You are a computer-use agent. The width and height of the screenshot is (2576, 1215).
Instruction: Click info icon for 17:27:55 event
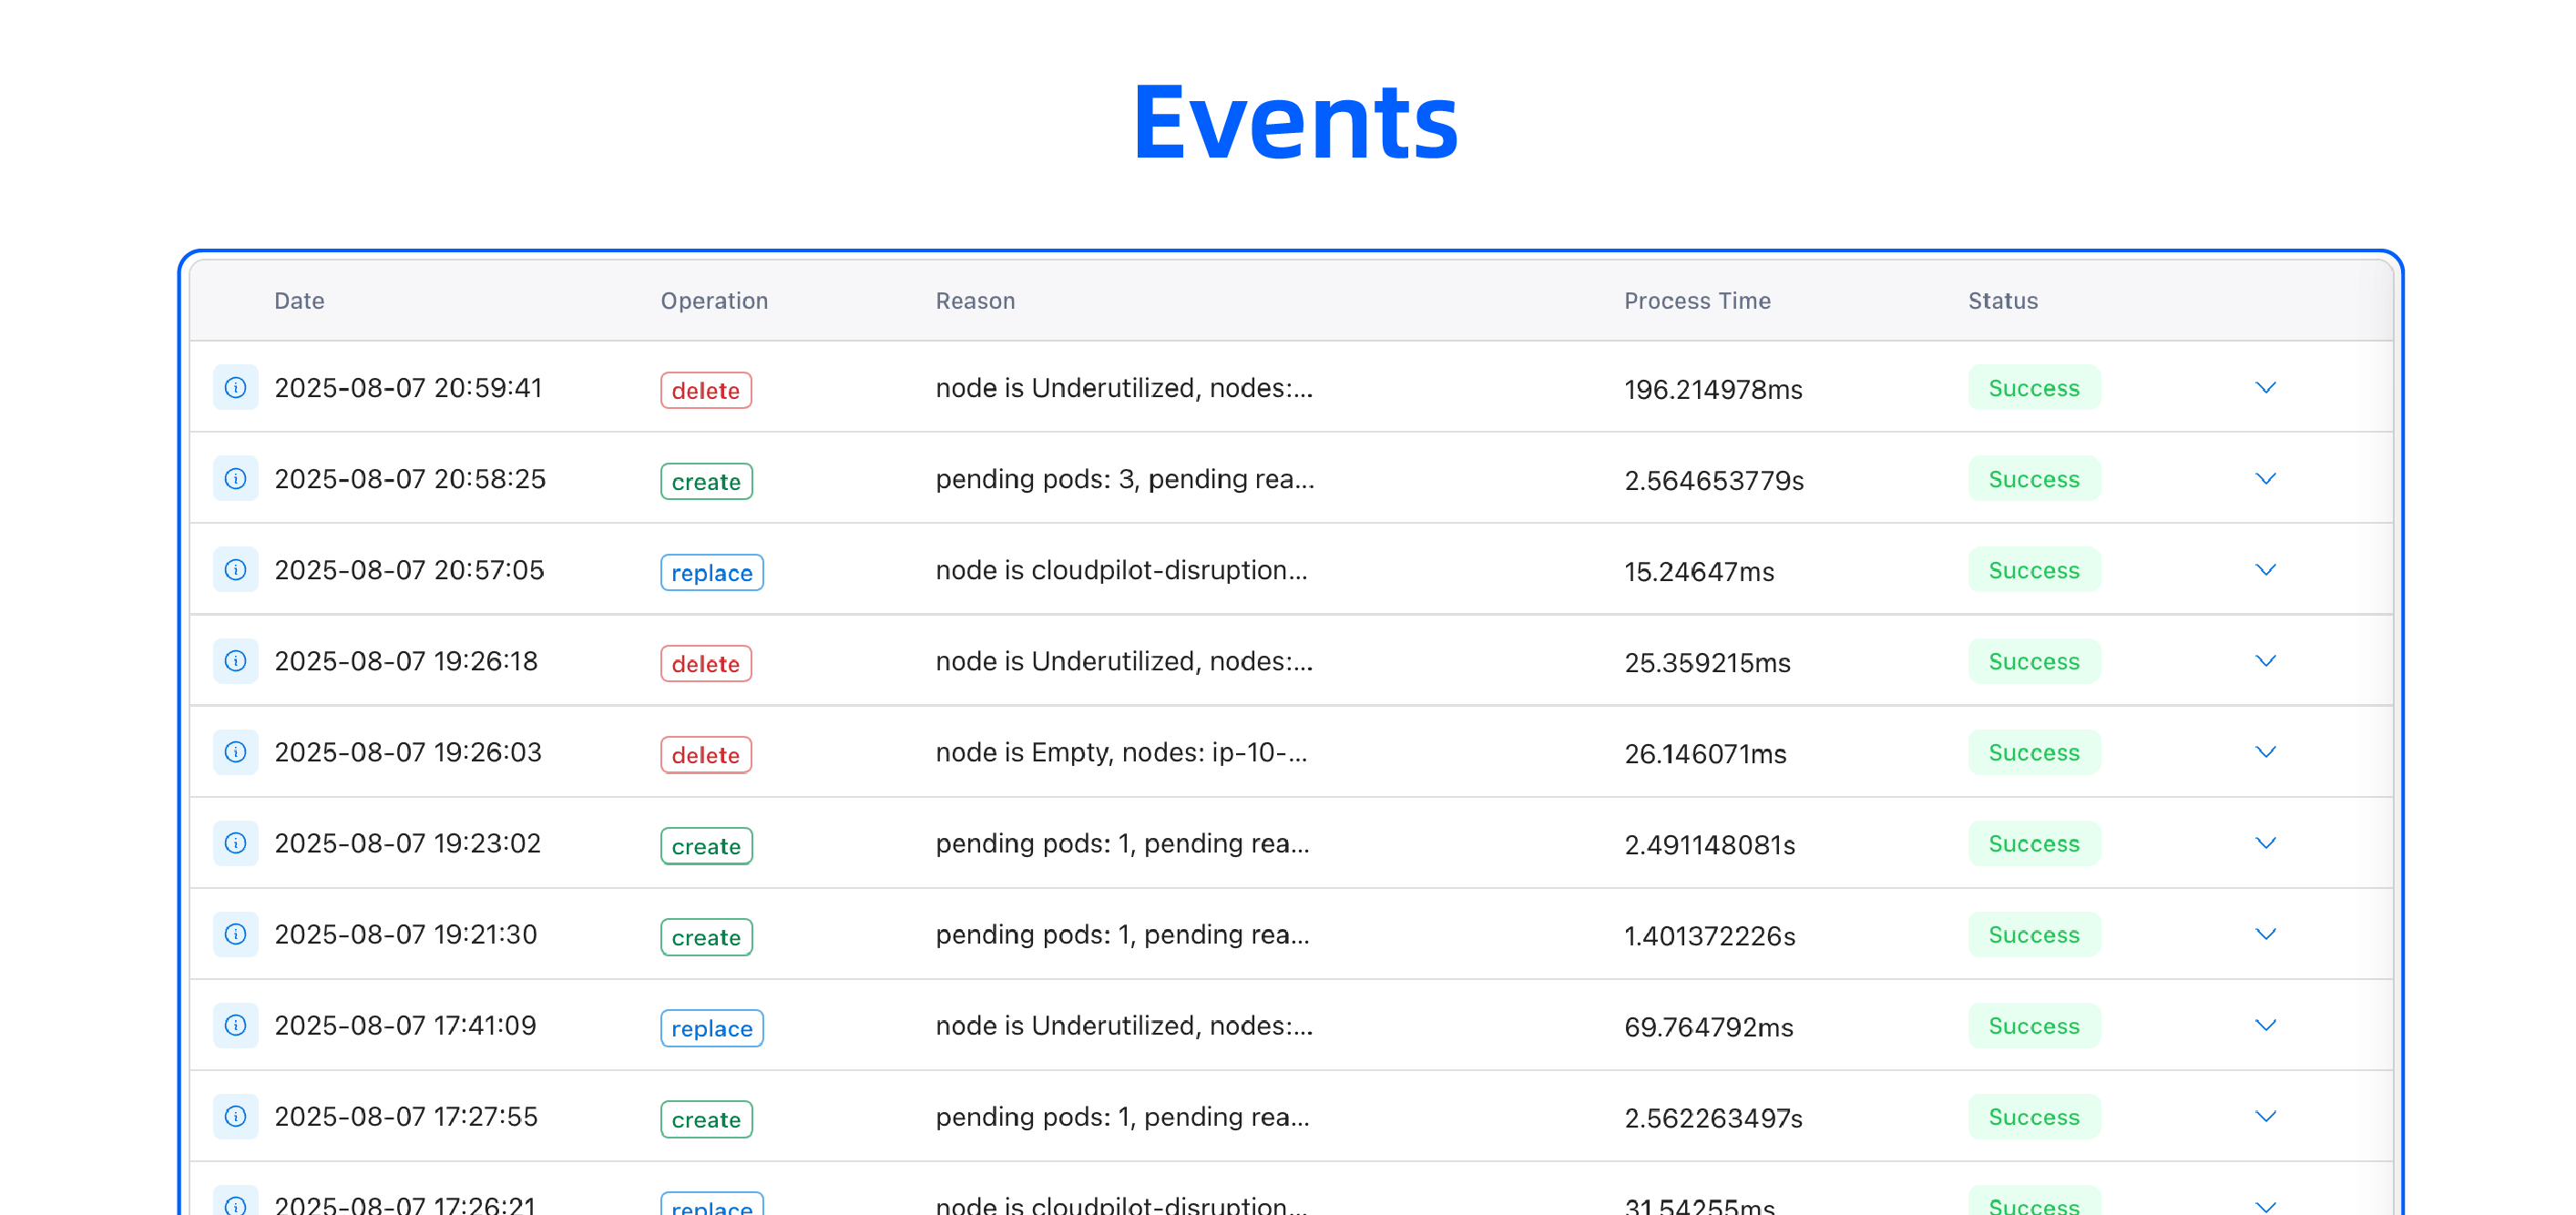point(235,1116)
